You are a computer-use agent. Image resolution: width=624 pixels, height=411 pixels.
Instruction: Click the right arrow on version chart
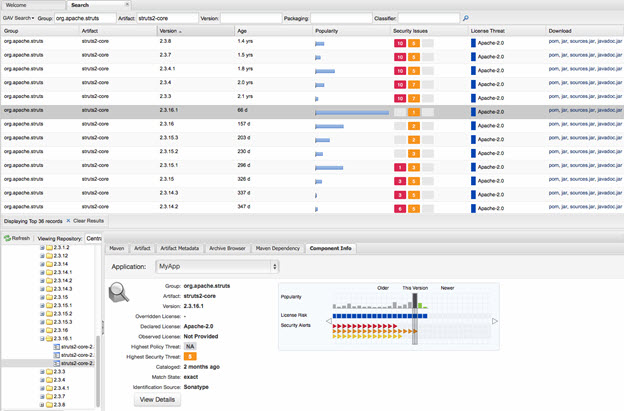tap(494, 321)
